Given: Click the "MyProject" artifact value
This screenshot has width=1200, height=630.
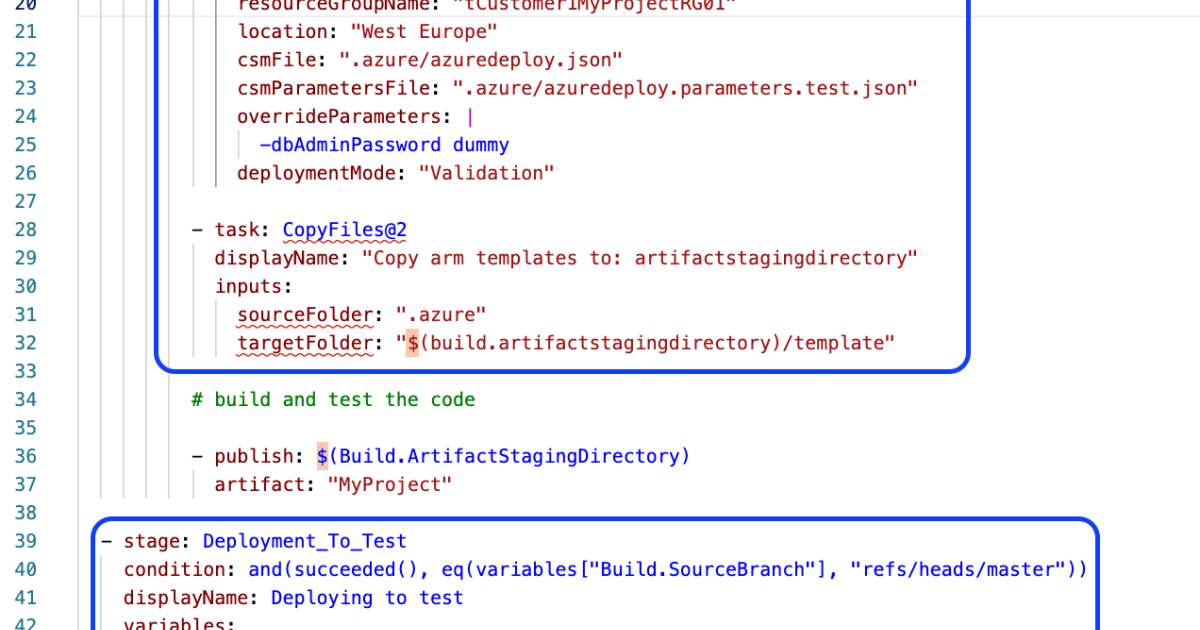Looking at the screenshot, I should pos(389,485).
